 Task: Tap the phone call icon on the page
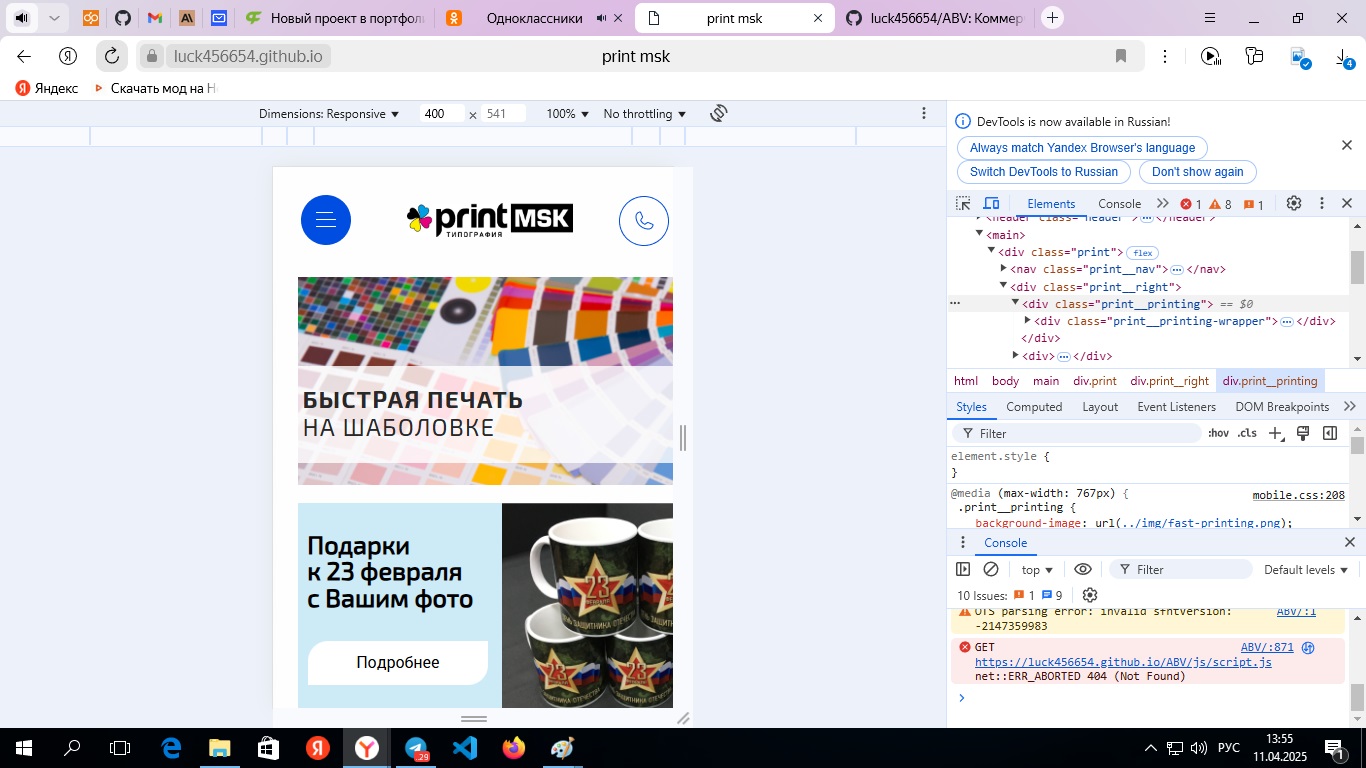pos(644,221)
